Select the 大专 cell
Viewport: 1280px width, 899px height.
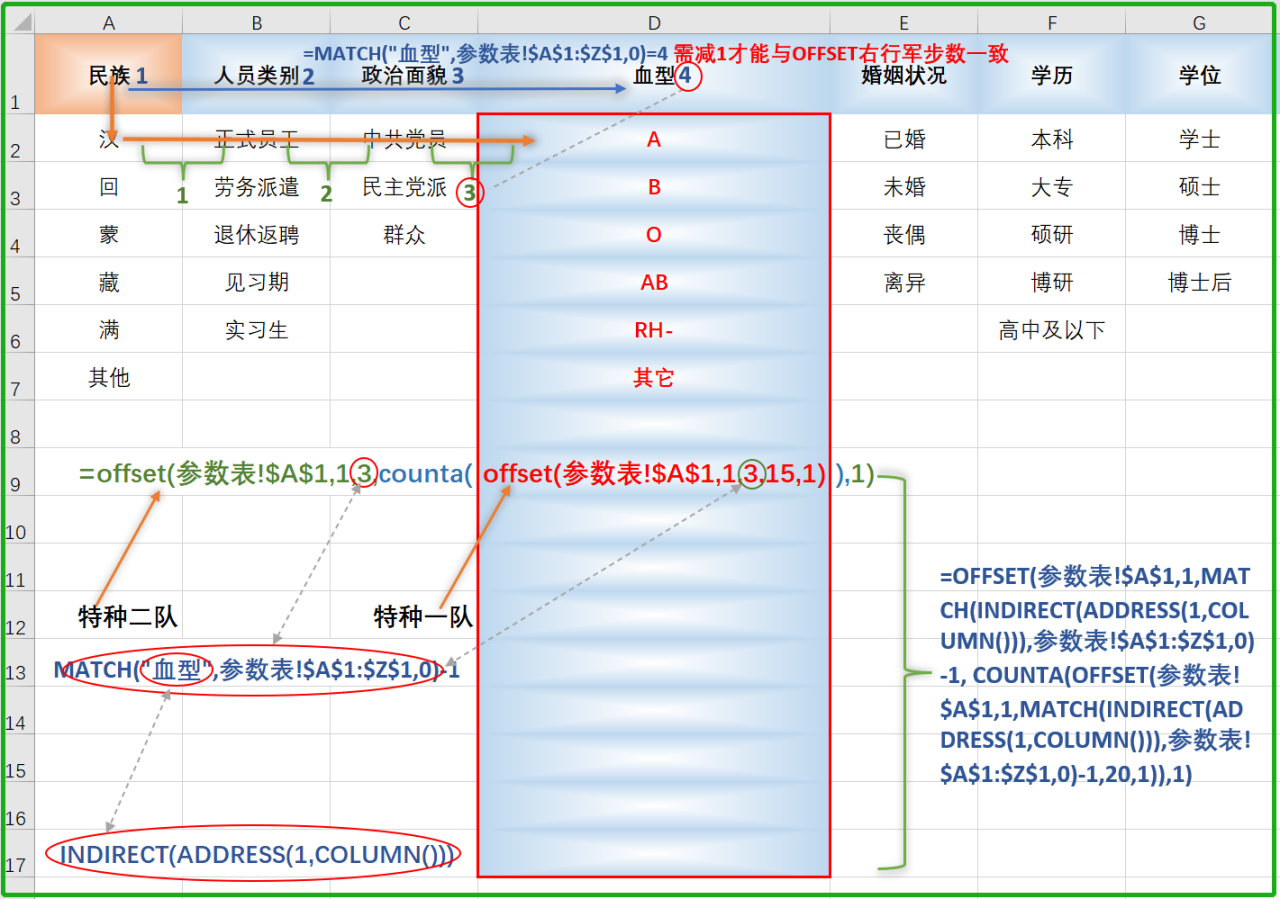click(x=1052, y=186)
